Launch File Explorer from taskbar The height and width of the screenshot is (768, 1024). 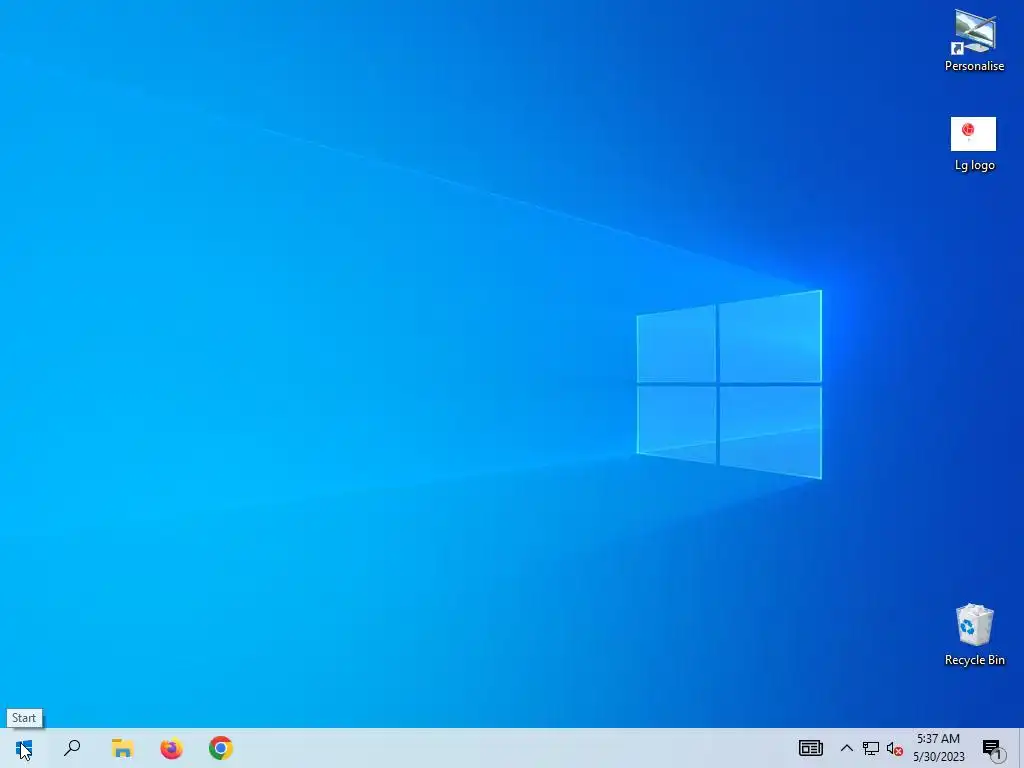(x=122, y=748)
